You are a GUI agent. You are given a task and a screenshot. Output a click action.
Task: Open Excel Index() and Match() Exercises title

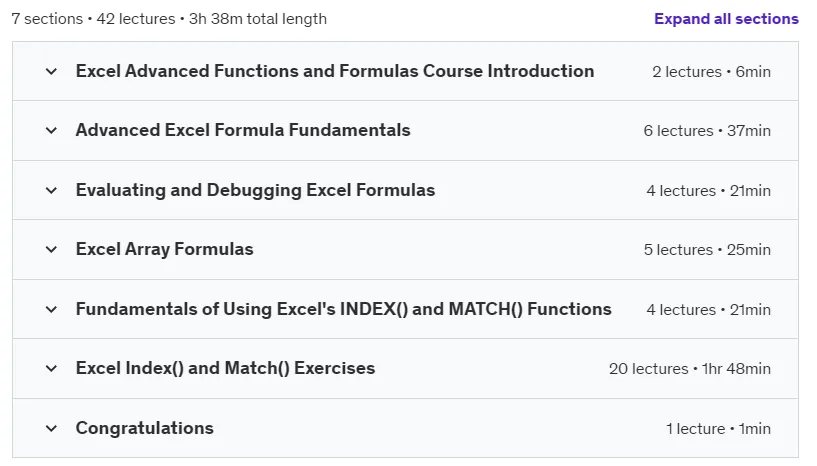point(226,368)
